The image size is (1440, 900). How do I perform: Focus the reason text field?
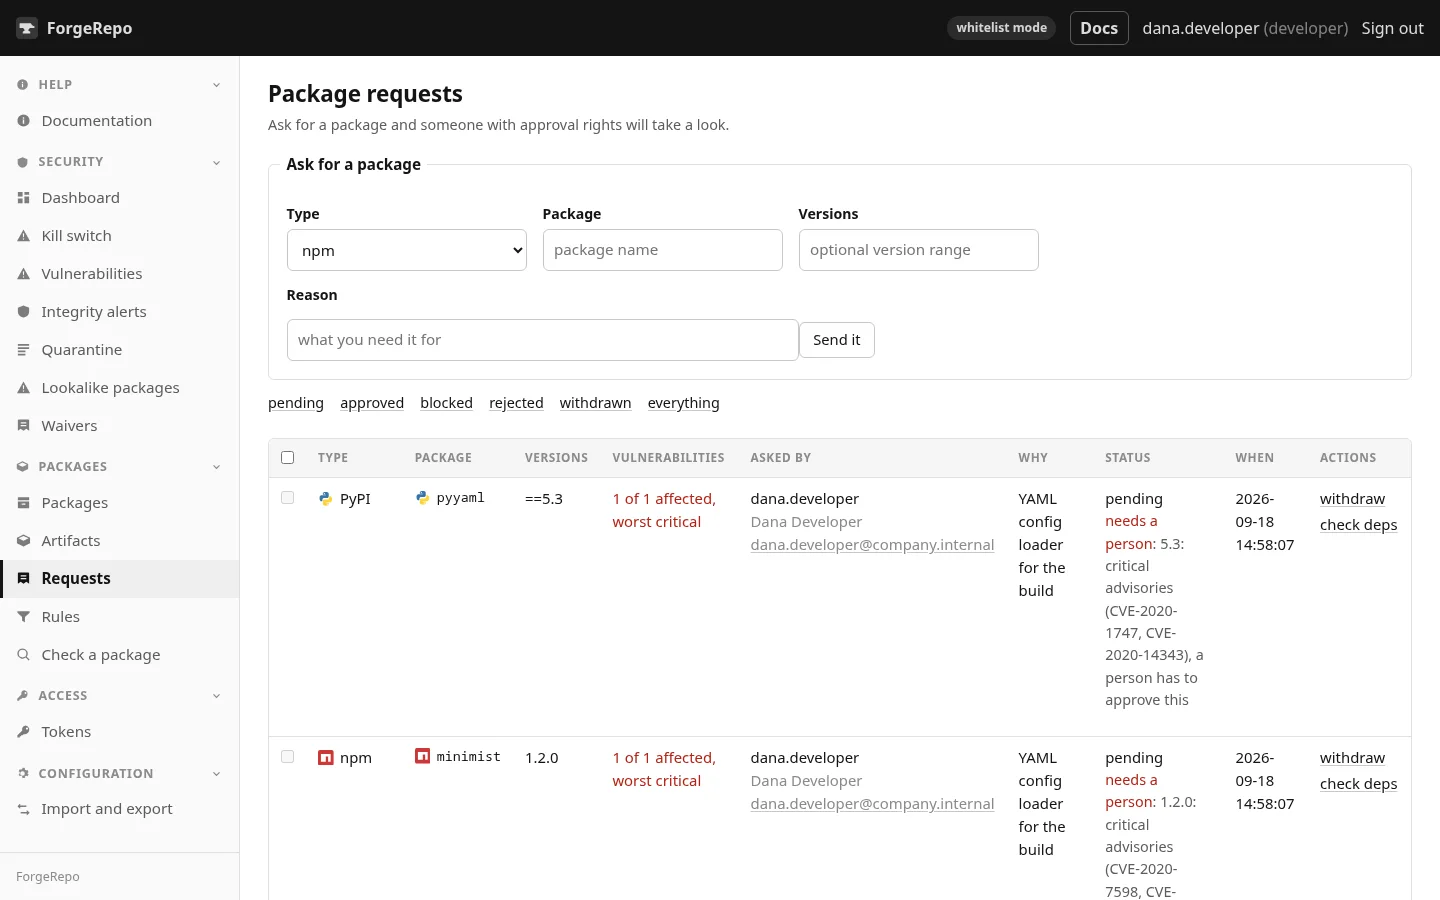click(543, 340)
